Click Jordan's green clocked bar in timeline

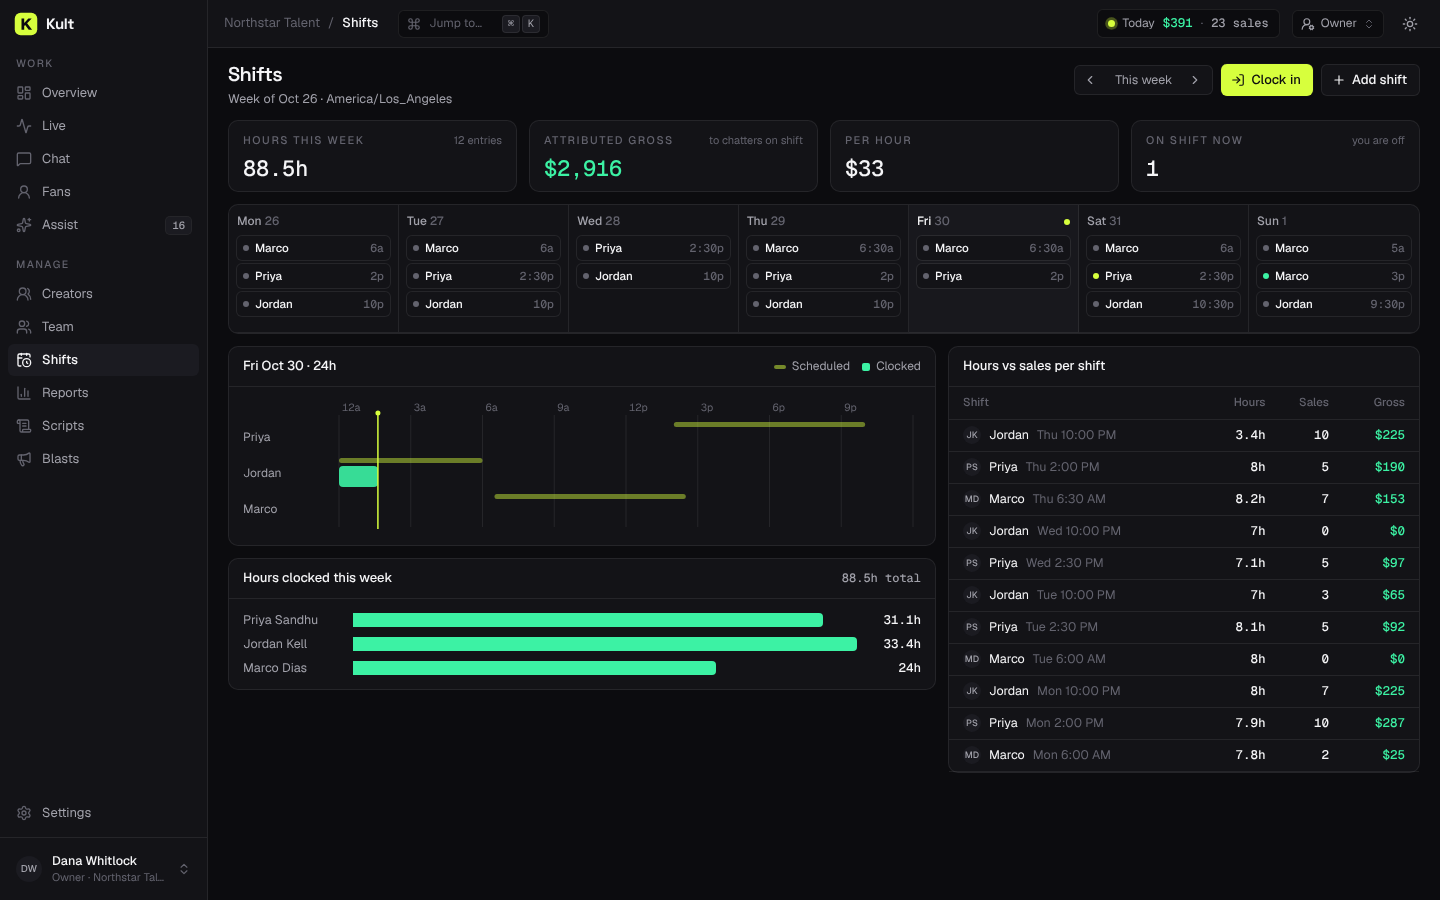(358, 477)
